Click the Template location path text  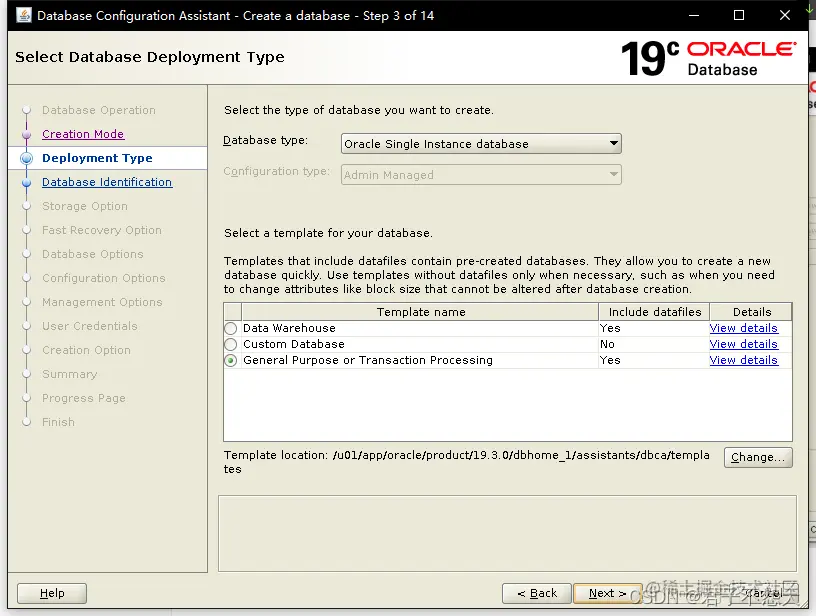coord(467,462)
